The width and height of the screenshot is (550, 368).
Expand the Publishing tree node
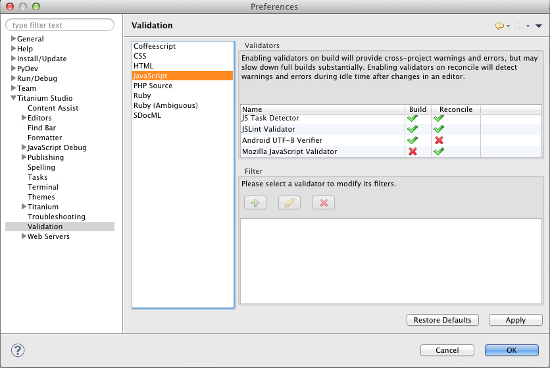[x=24, y=157]
